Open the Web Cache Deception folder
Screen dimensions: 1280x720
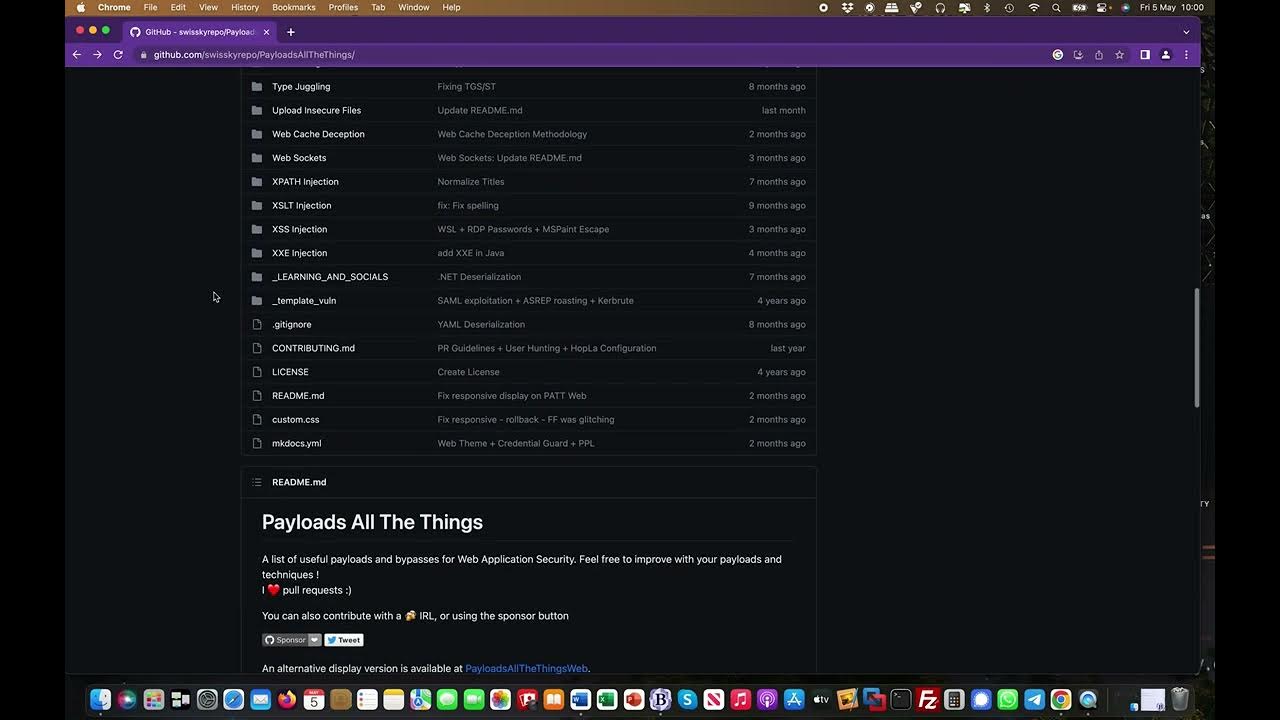click(x=318, y=134)
